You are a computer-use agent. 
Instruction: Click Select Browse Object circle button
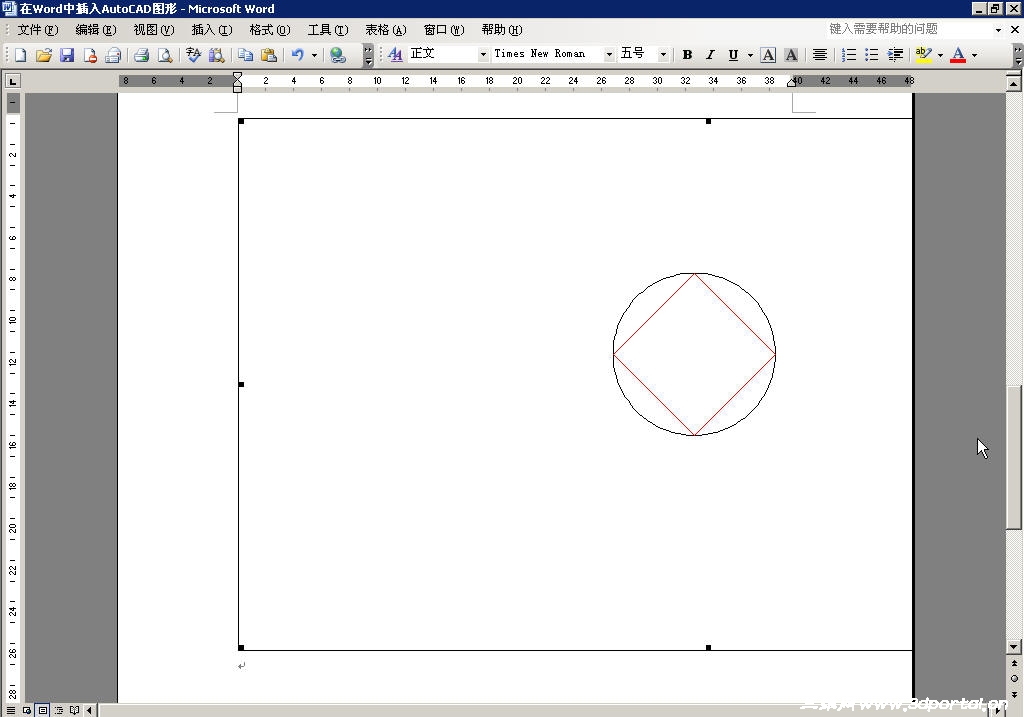[1014, 678]
